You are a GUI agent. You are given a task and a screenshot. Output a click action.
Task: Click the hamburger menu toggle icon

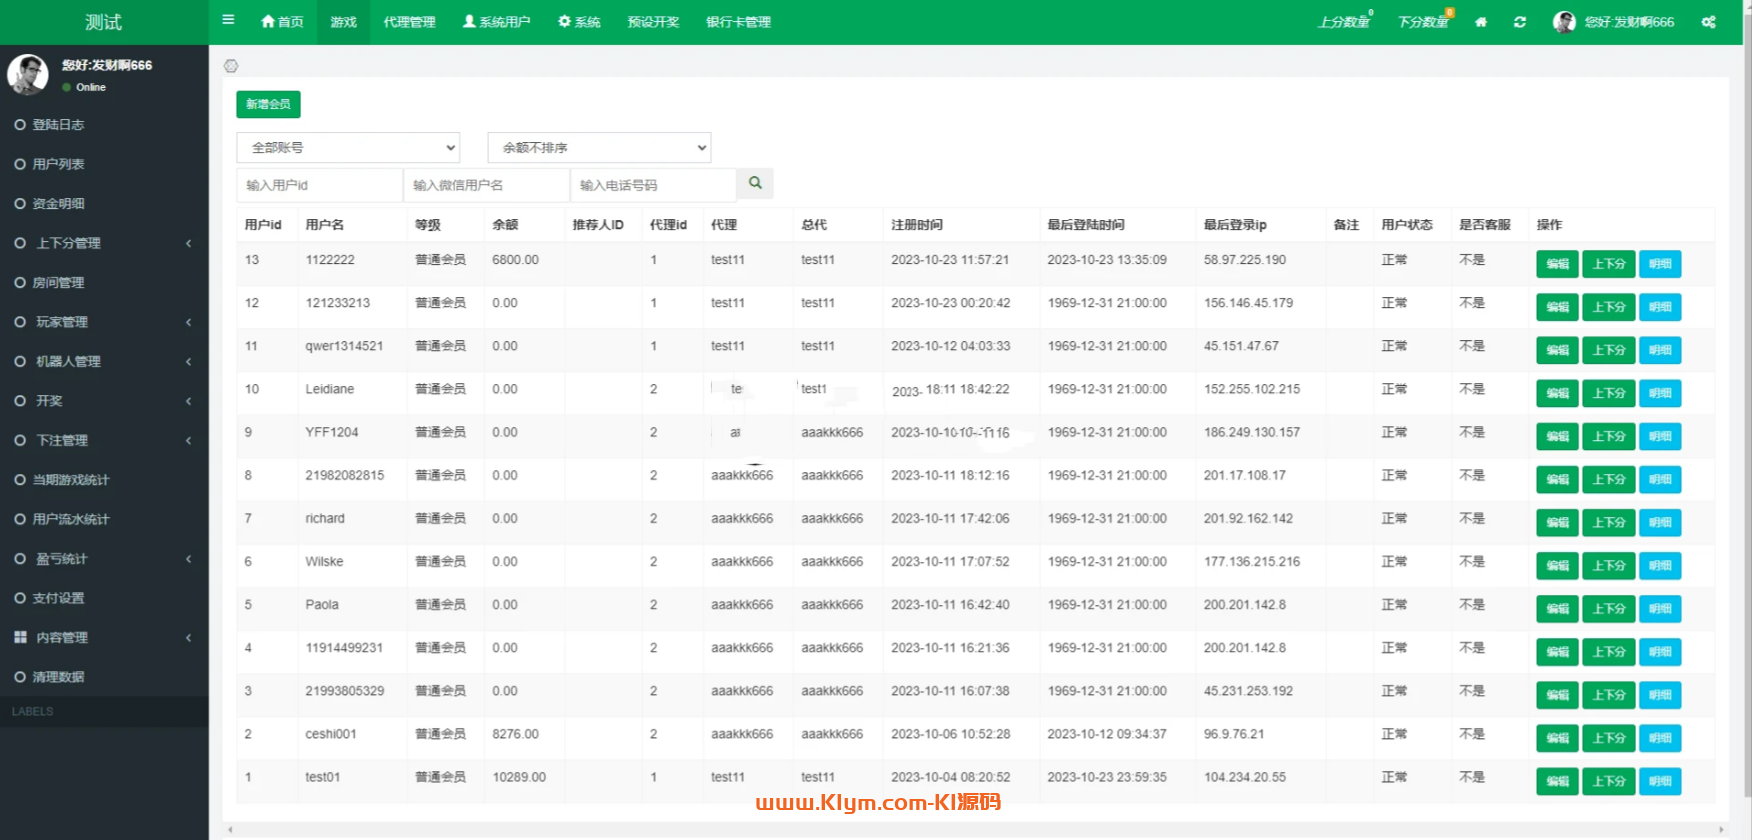[228, 20]
